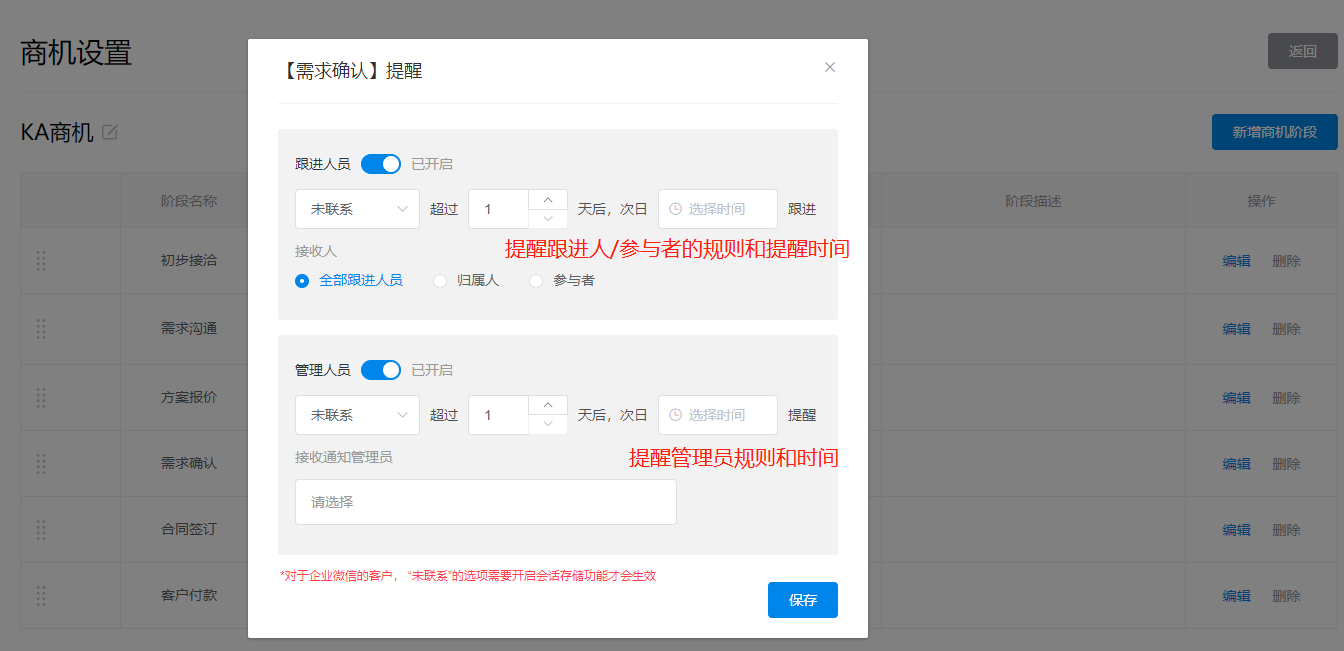This screenshot has height=651, width=1344.
Task: Click drag handle icon for 初步接洽 row
Action: point(41,261)
